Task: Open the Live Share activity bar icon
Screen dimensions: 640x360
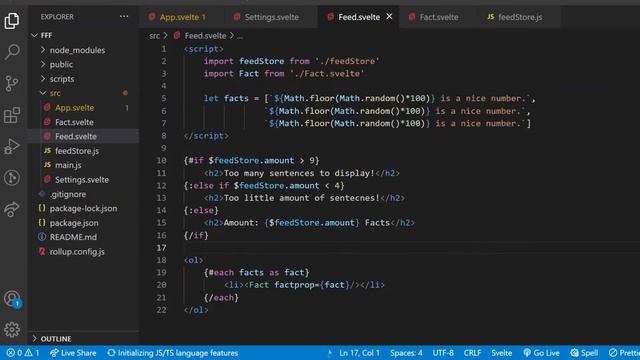Action: [x=11, y=209]
